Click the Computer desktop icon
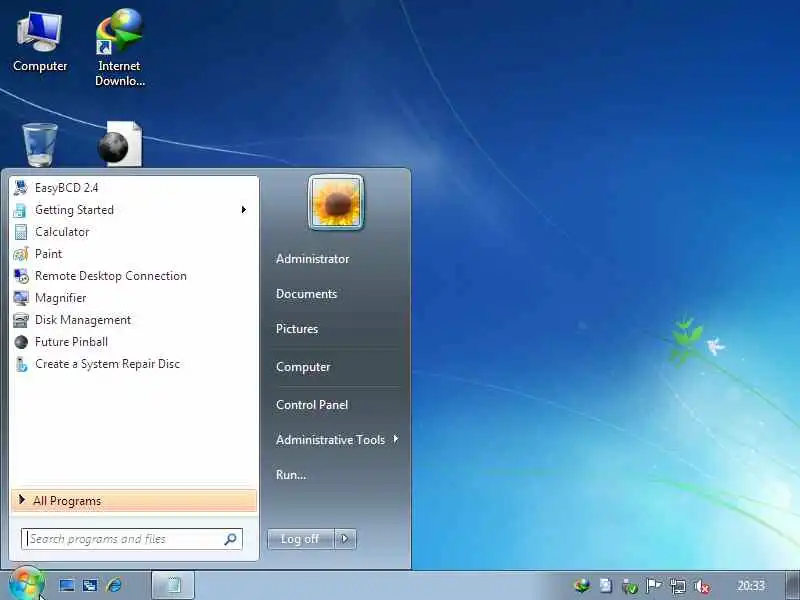The width and height of the screenshot is (800, 600). tap(40, 42)
